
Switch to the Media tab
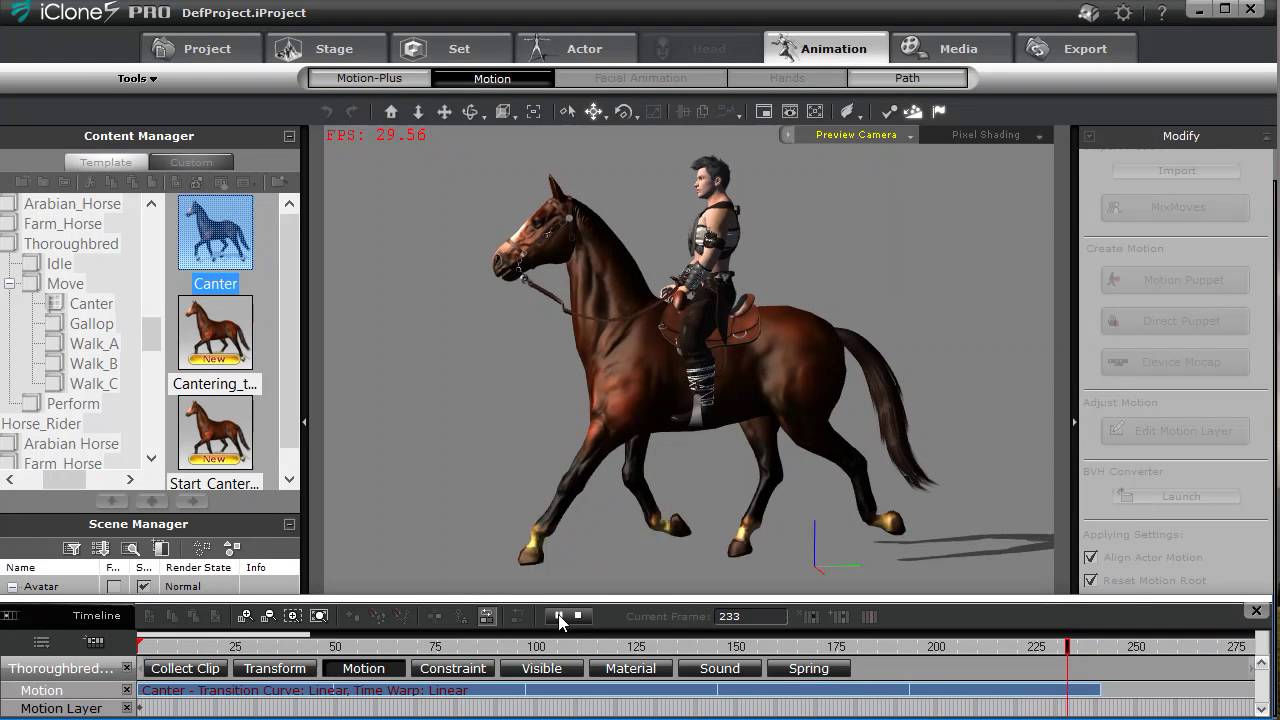(x=951, y=48)
